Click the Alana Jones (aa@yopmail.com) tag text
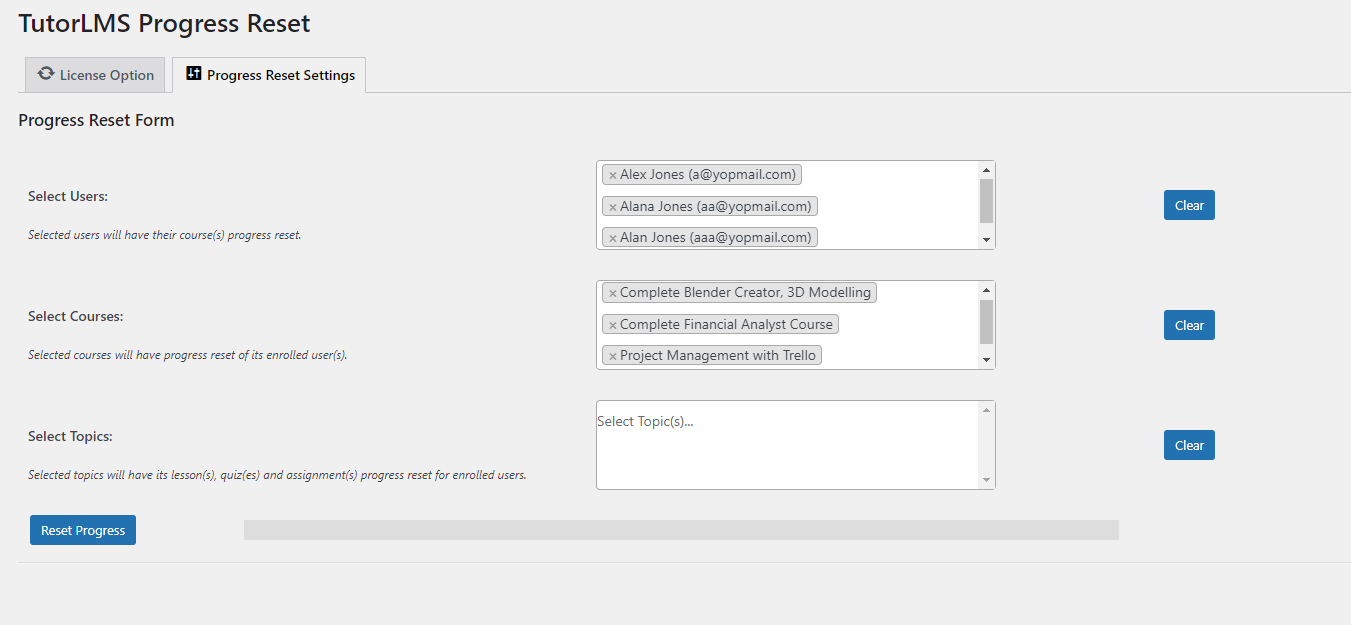The width and height of the screenshot is (1351, 625). tap(716, 206)
